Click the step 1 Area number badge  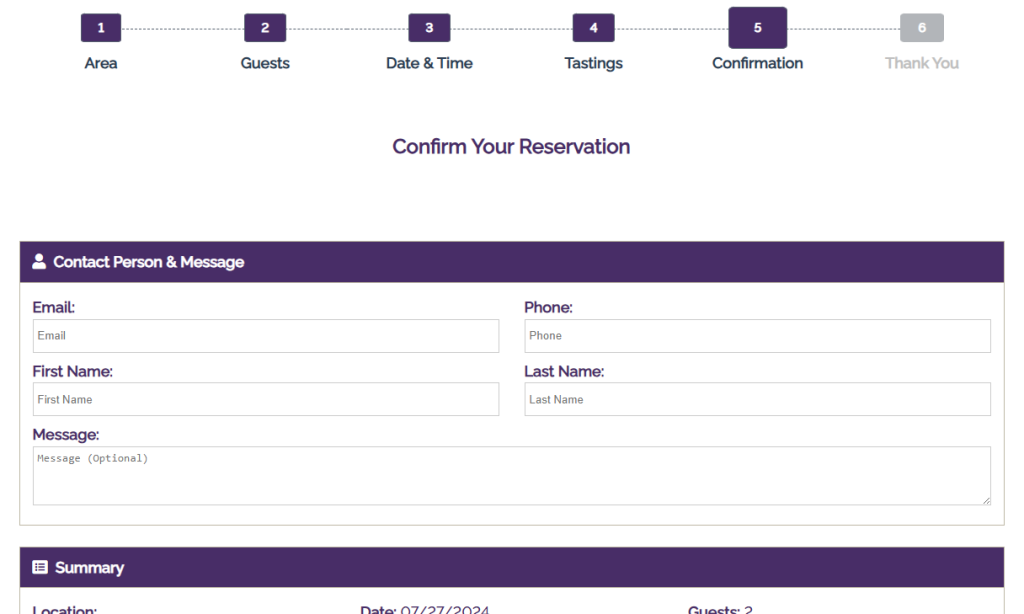coord(101,28)
